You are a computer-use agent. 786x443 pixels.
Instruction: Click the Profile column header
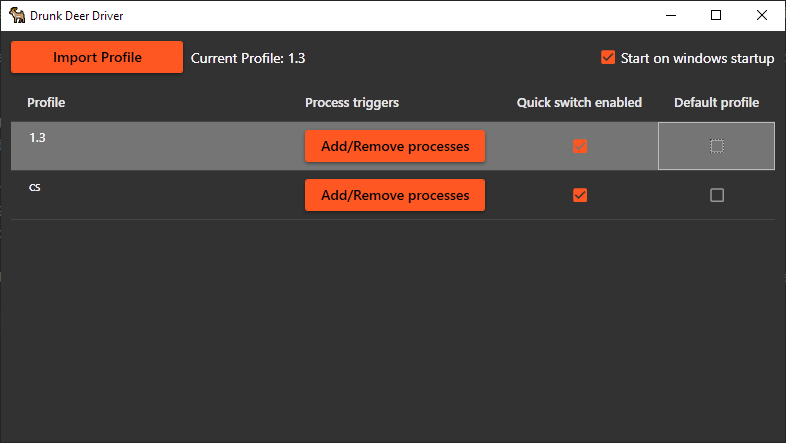click(46, 103)
